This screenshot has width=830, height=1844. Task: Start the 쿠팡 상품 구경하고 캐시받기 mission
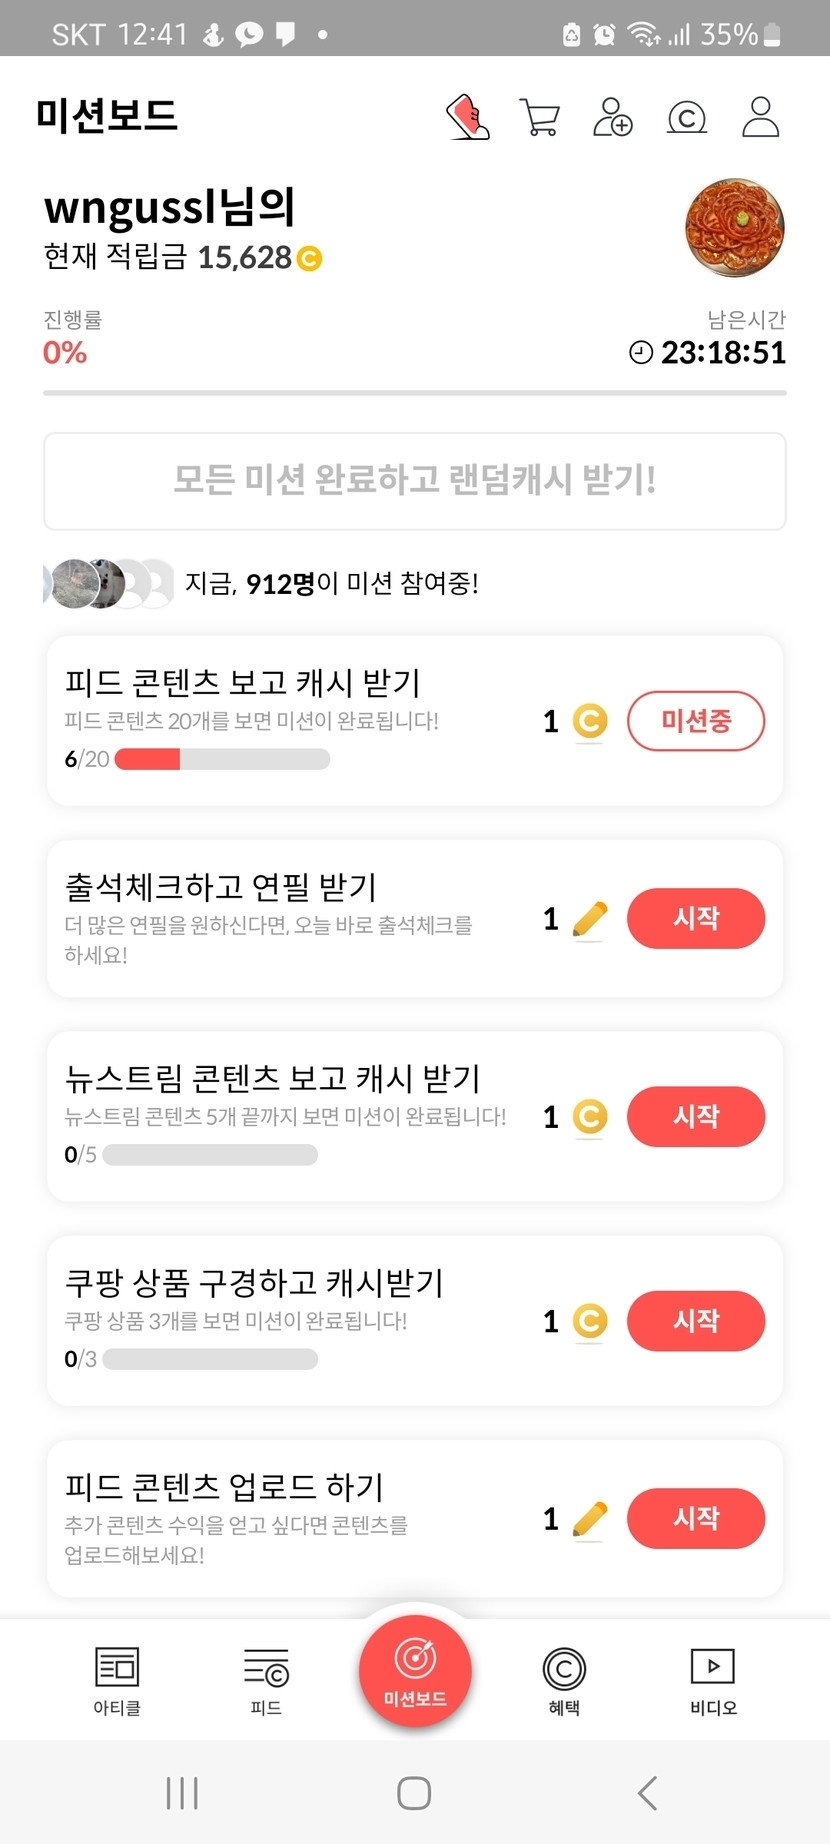tap(696, 1320)
